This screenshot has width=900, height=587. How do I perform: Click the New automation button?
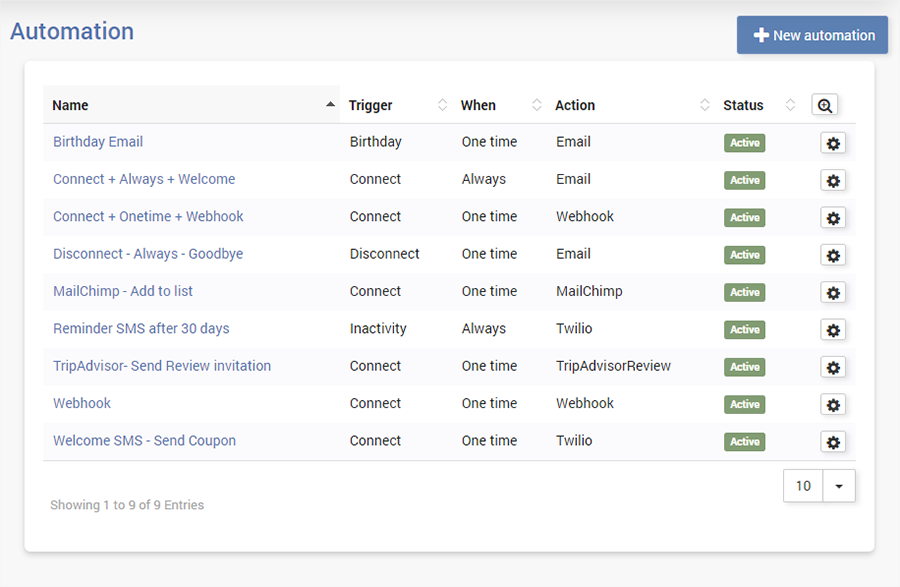tap(812, 35)
